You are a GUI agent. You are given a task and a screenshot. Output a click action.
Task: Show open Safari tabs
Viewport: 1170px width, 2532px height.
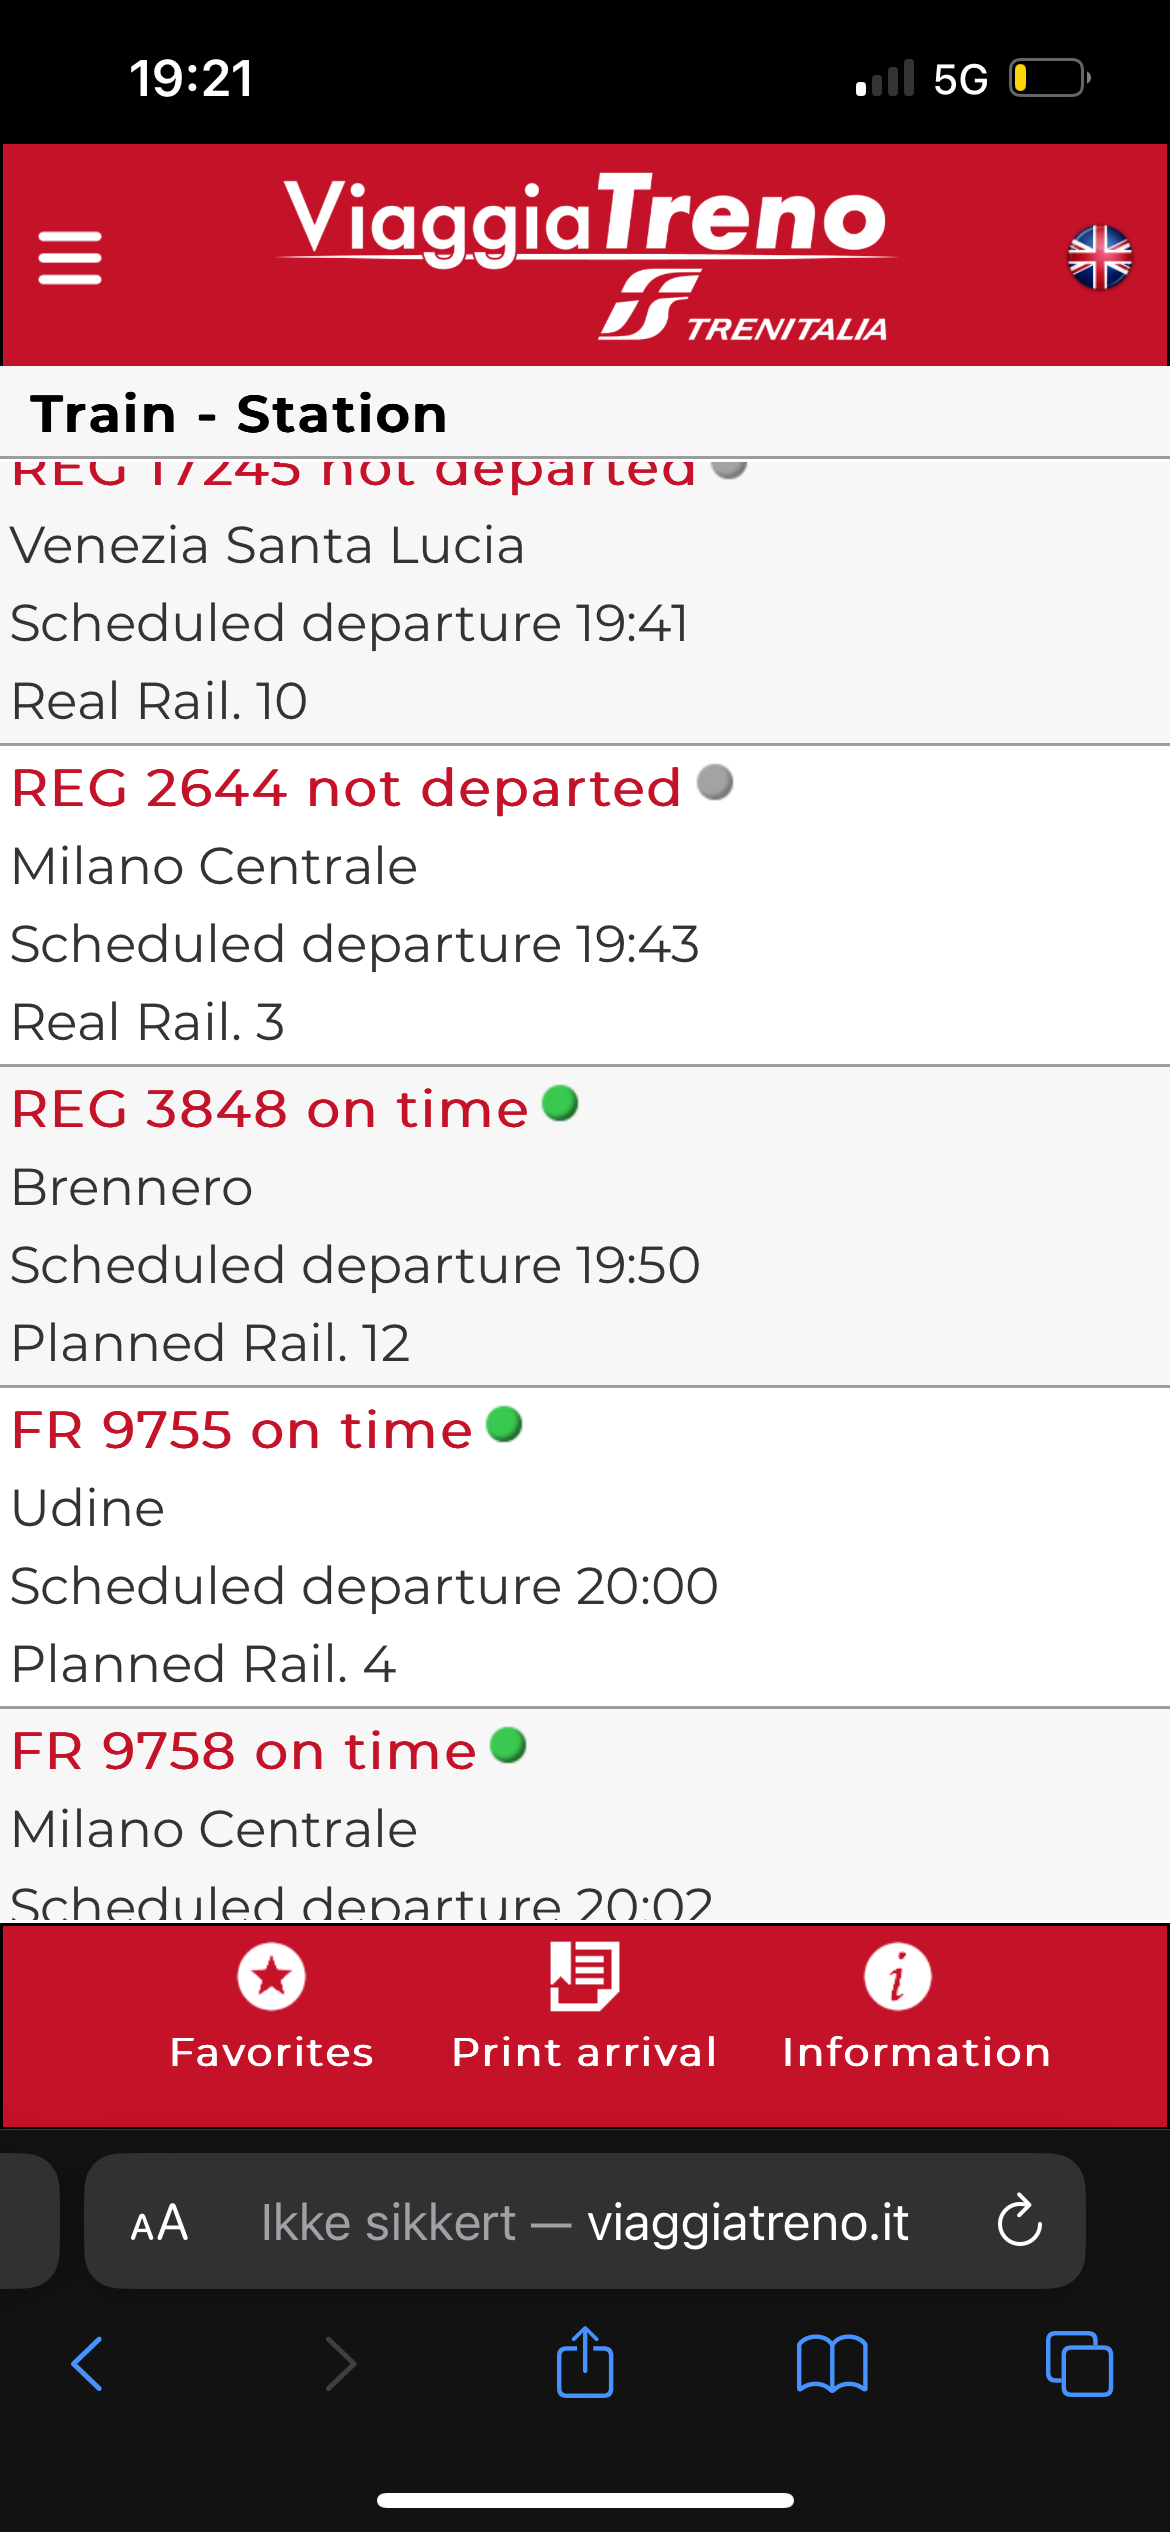[1078, 2364]
